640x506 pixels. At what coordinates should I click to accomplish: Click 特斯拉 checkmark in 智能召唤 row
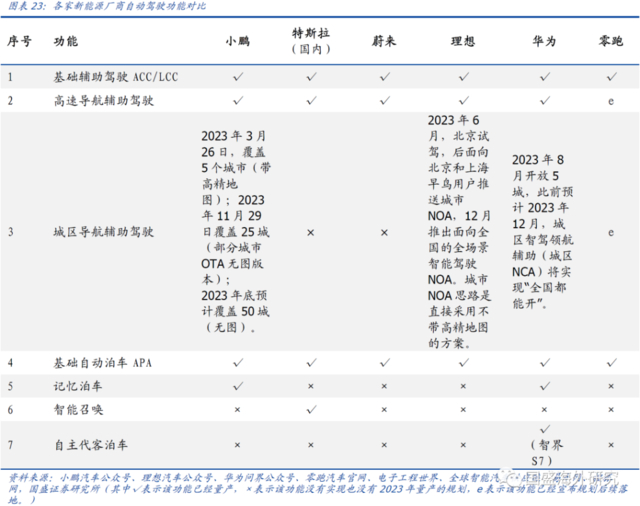click(311, 409)
